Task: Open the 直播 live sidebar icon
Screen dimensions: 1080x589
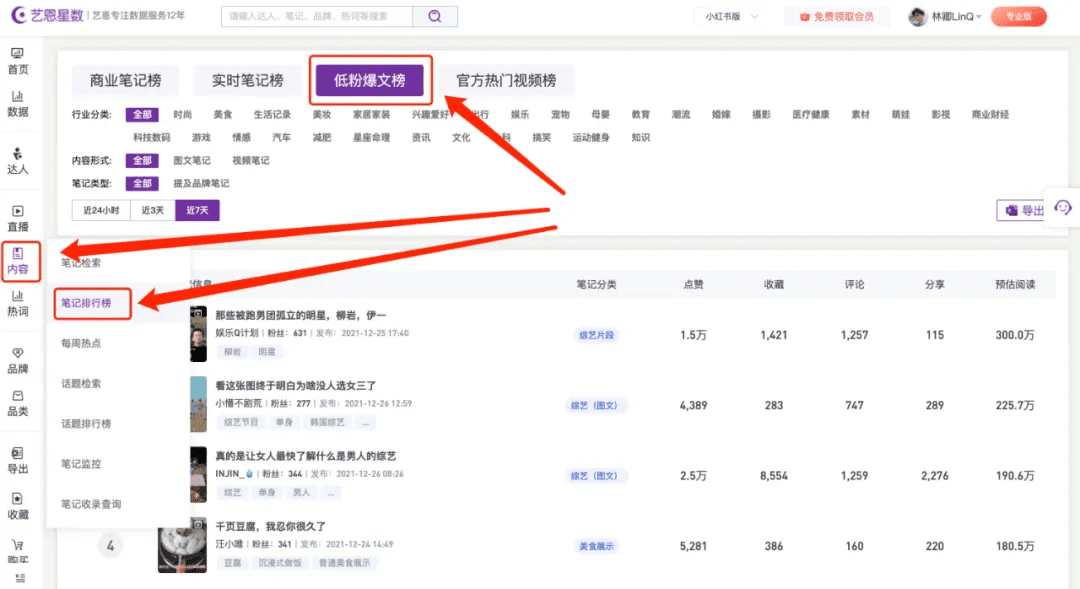Action: coord(18,218)
